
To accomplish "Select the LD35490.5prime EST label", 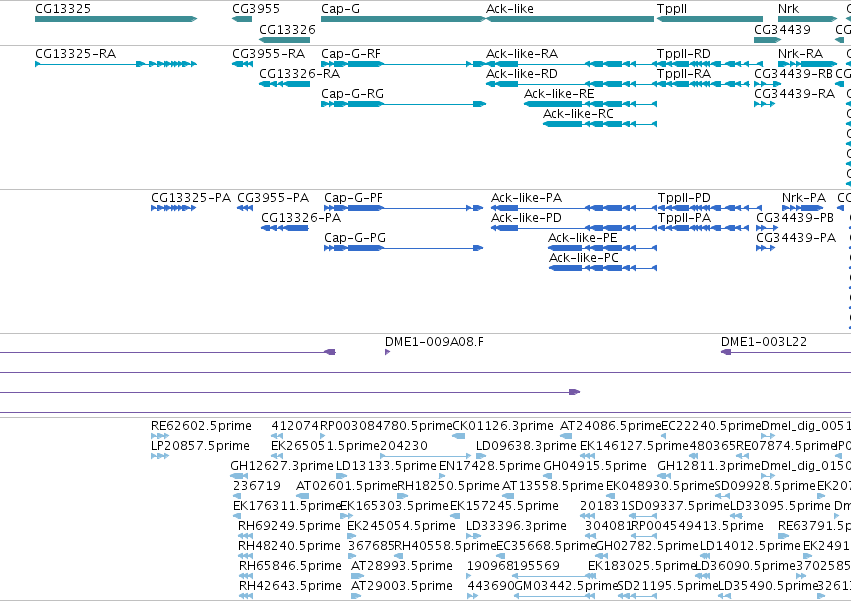I will 767,586.
